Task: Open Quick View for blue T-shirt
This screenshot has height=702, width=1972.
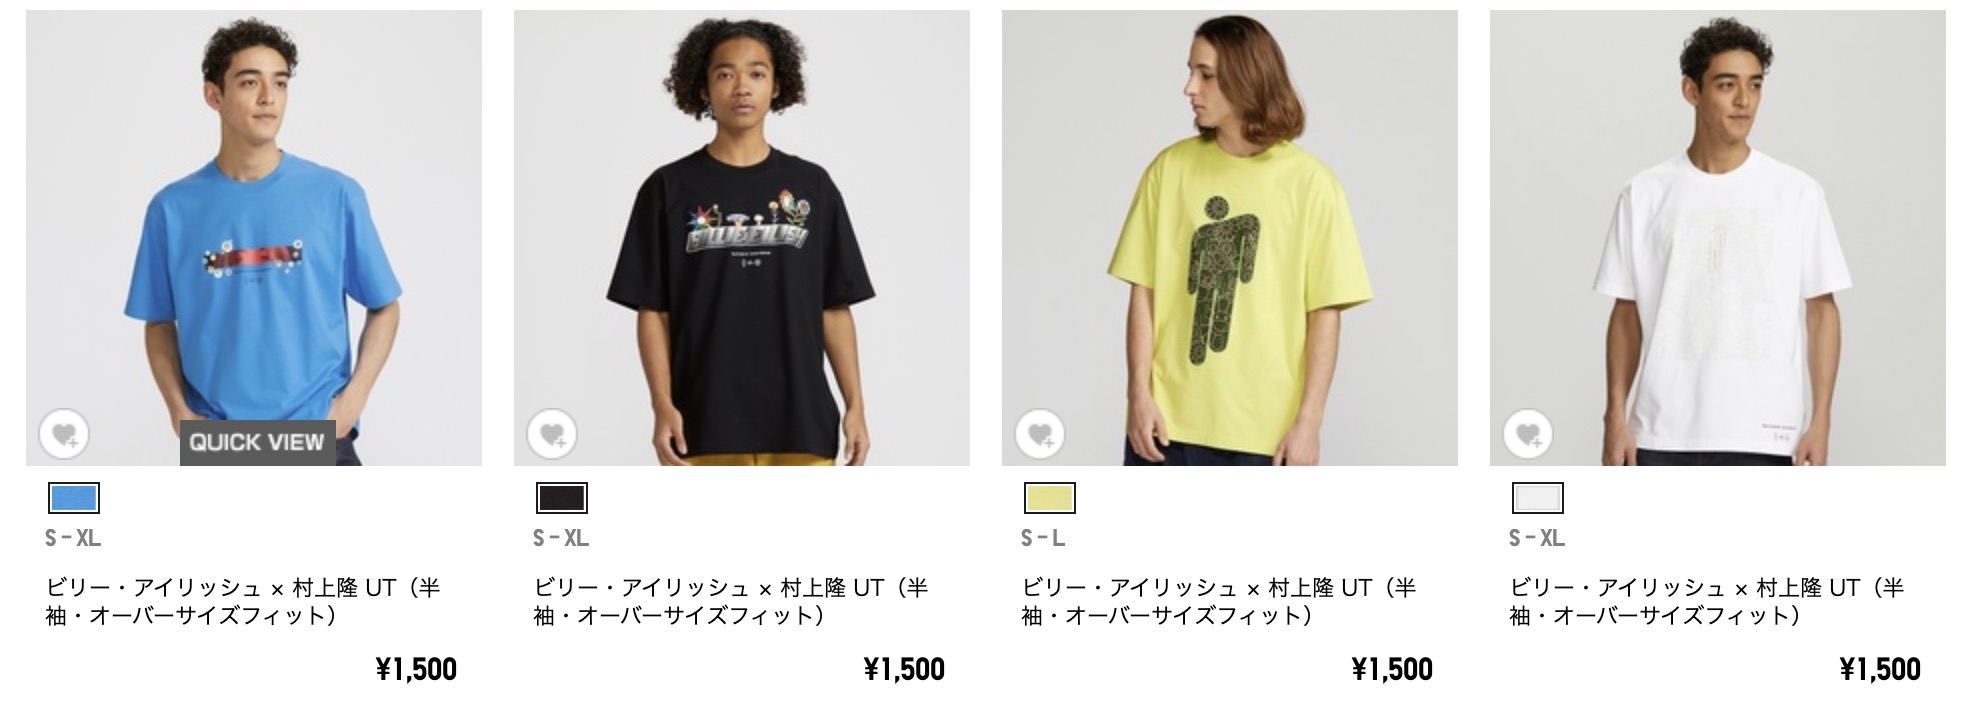Action: [257, 443]
